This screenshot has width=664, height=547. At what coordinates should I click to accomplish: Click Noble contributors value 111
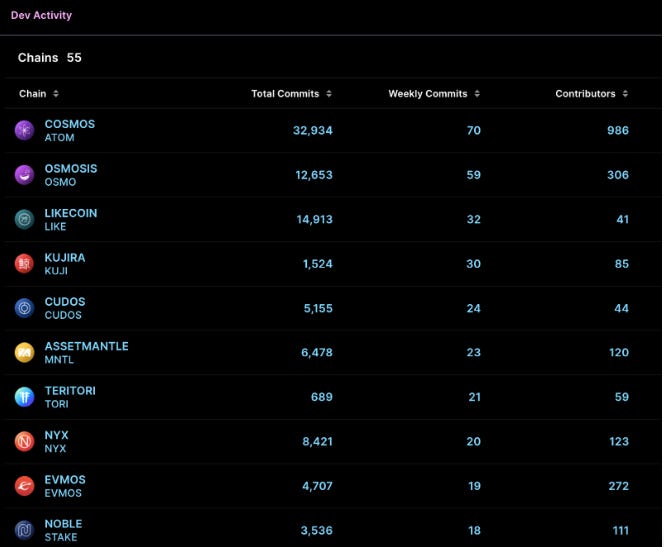tap(620, 530)
